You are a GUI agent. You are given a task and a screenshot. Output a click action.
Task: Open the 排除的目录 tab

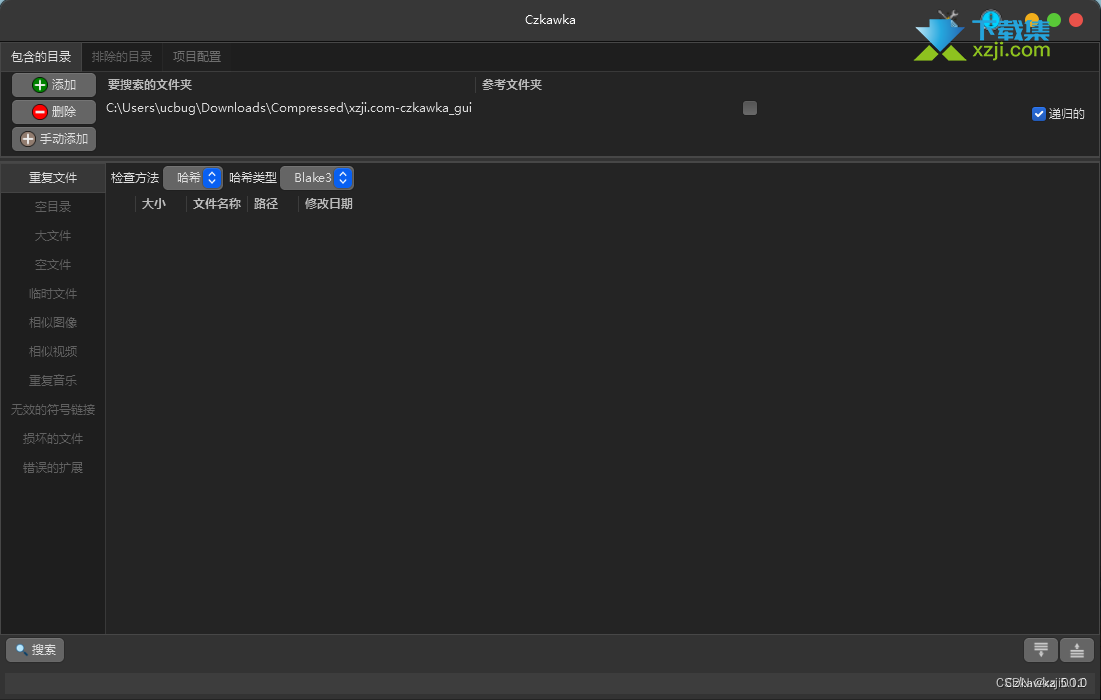[121, 57]
